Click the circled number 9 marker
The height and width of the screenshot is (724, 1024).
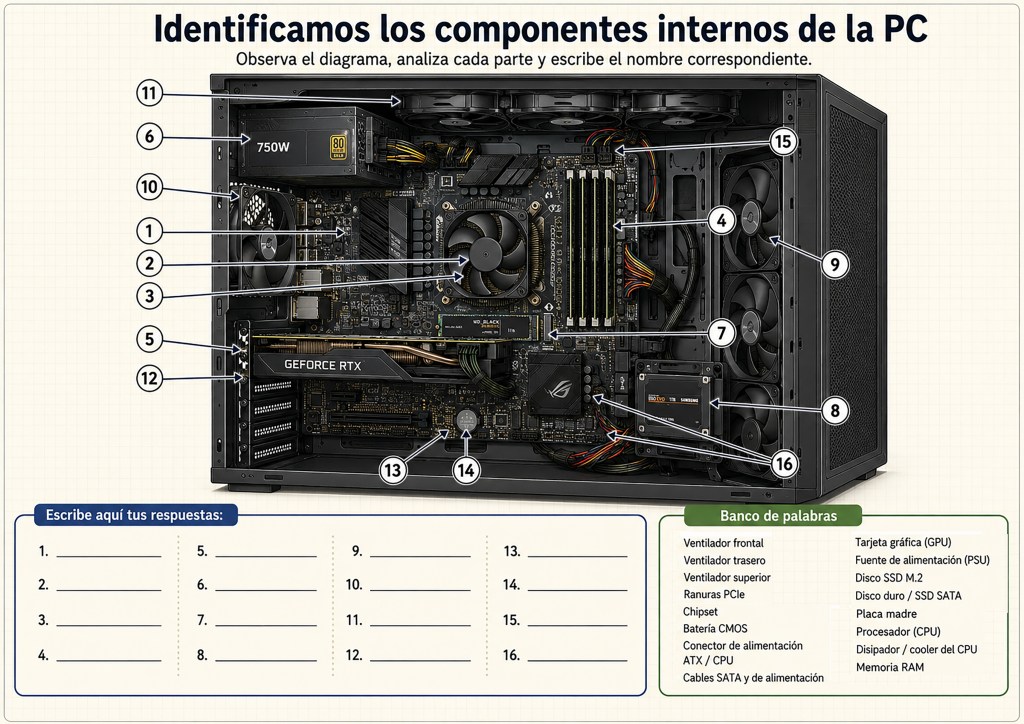[835, 264]
